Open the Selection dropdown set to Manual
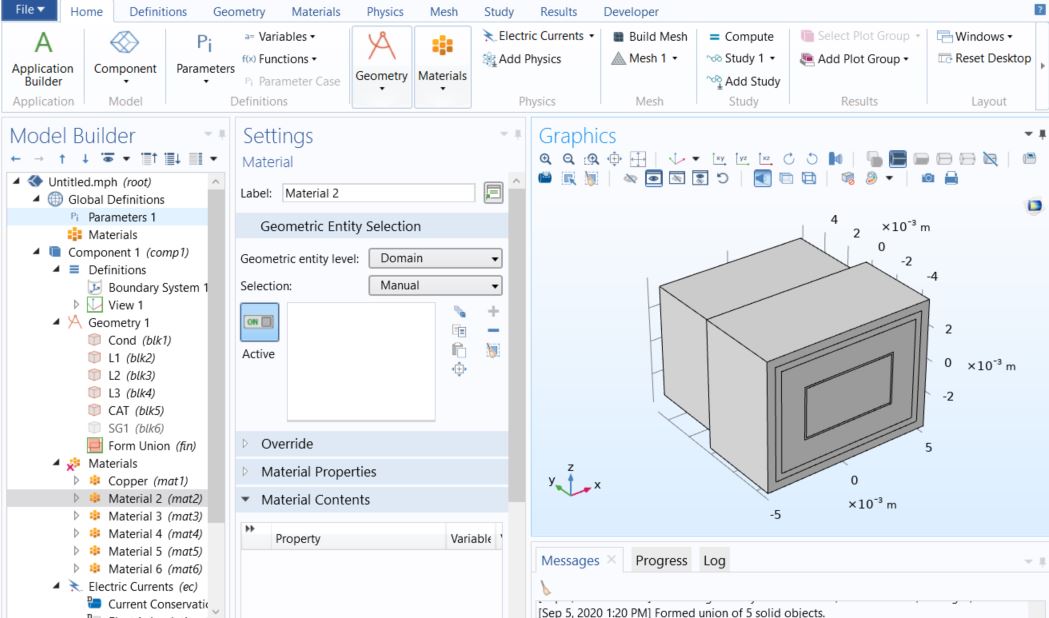The height and width of the screenshot is (618, 1049). [x=435, y=286]
